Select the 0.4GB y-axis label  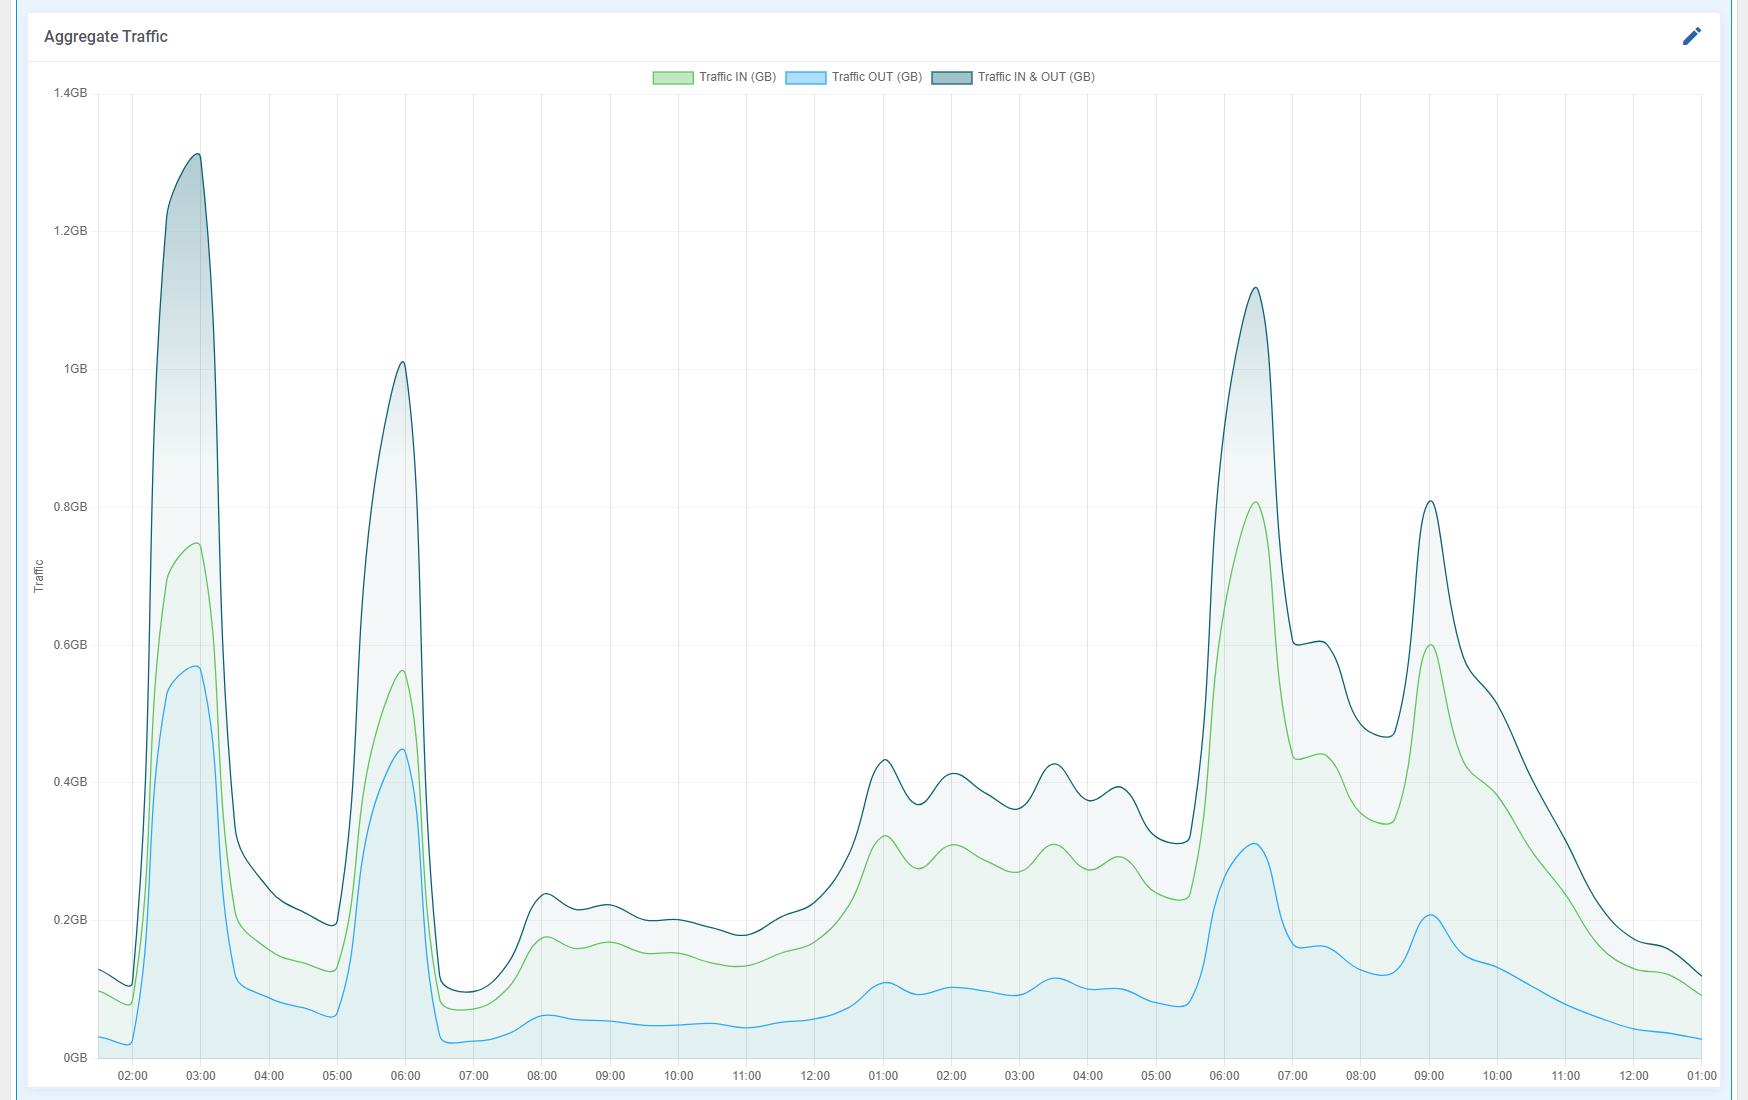[x=70, y=782]
